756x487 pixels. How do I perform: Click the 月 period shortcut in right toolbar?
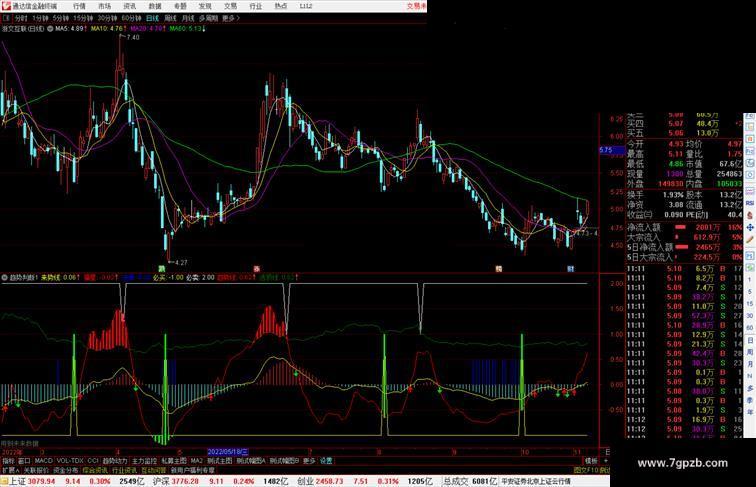pos(750,365)
